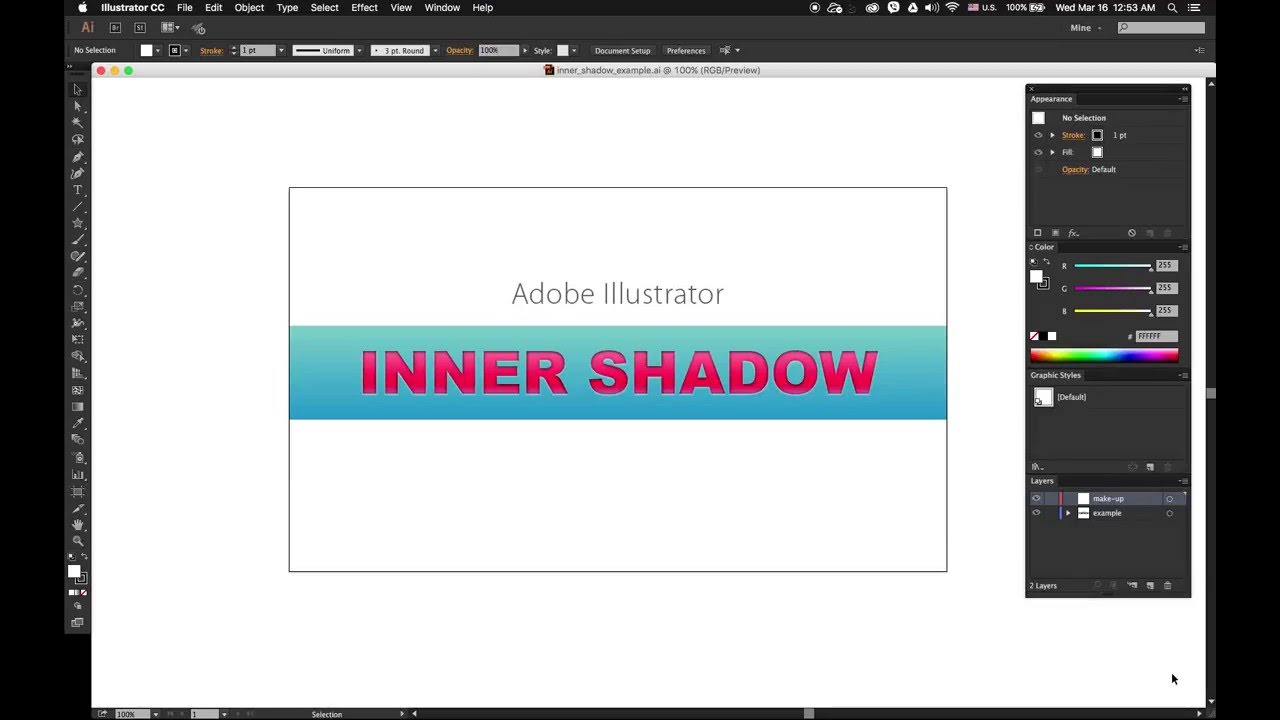Click the Spotlight search icon in menu bar
This screenshot has width=1280, height=720.
[1172, 7]
